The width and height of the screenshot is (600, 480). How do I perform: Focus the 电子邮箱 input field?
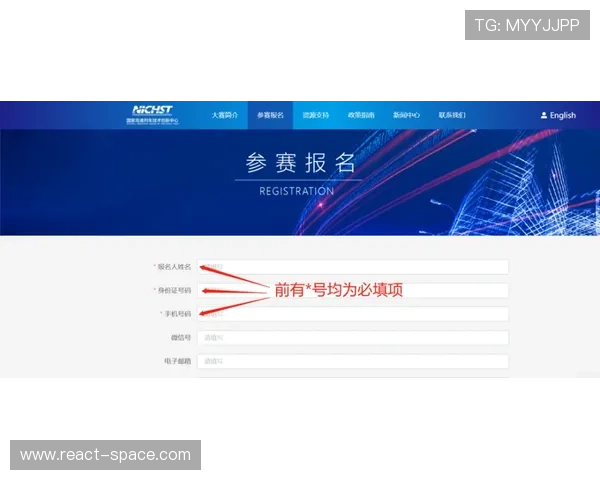click(353, 361)
